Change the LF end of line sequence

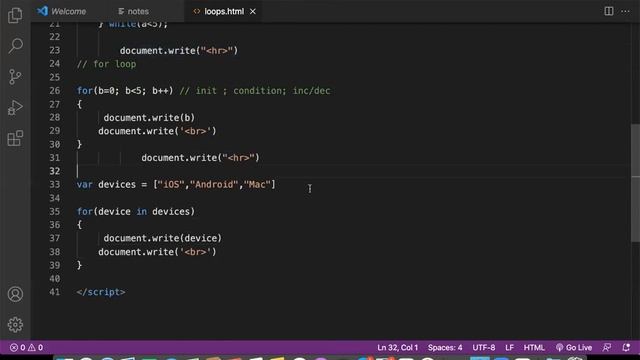pos(509,347)
